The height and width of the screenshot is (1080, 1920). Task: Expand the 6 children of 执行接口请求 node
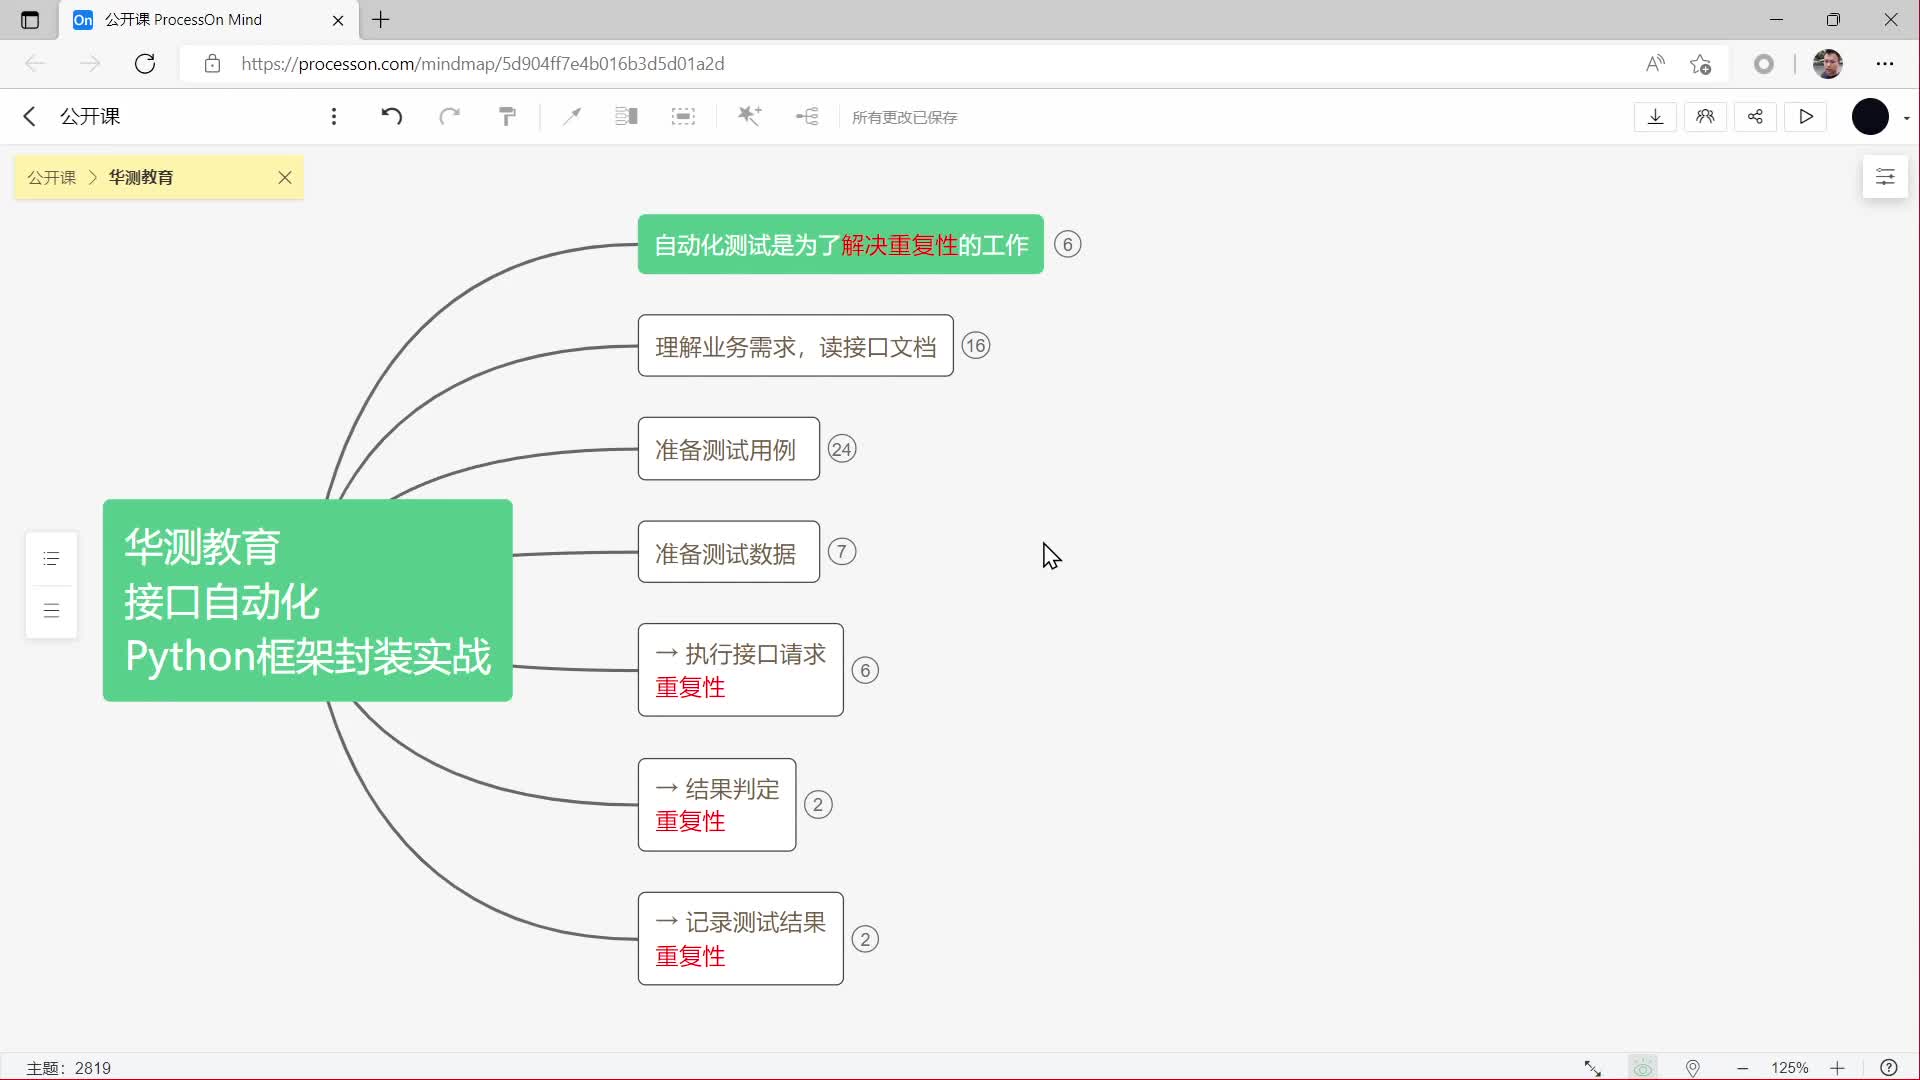pos(865,670)
